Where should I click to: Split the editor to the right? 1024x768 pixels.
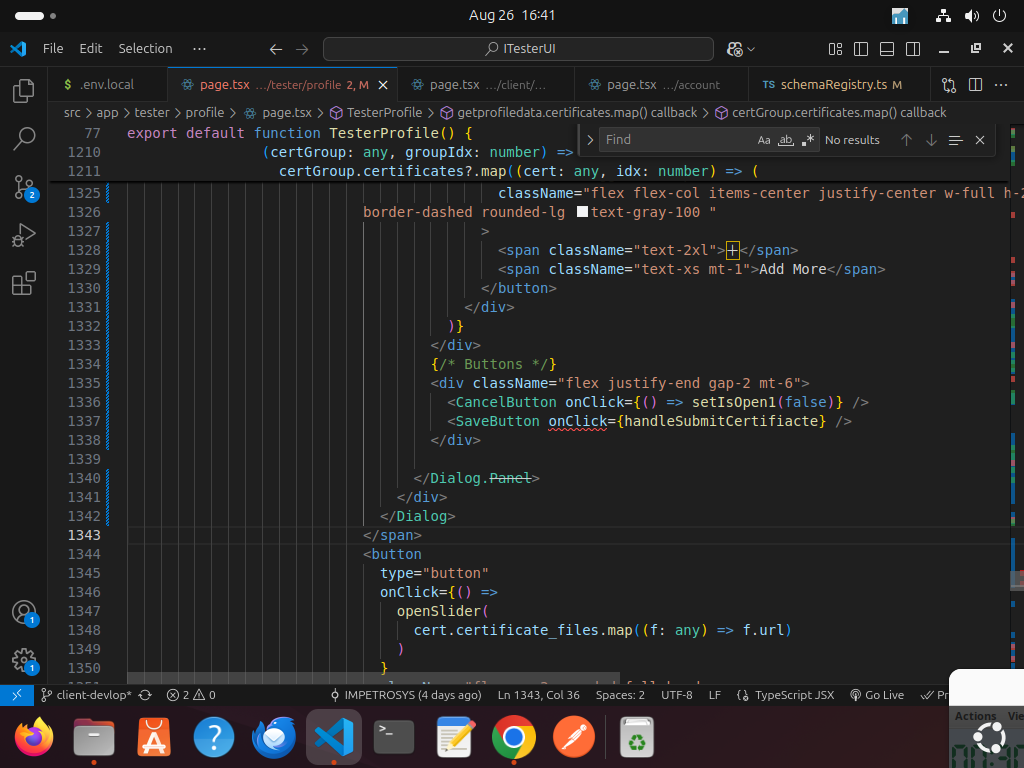[975, 85]
